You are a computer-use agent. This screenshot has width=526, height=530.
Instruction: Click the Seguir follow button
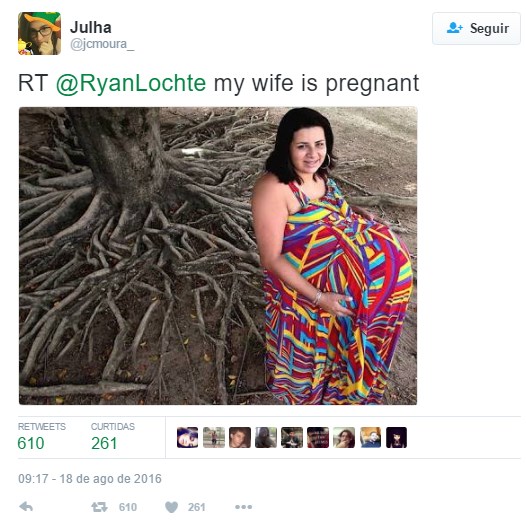(476, 28)
